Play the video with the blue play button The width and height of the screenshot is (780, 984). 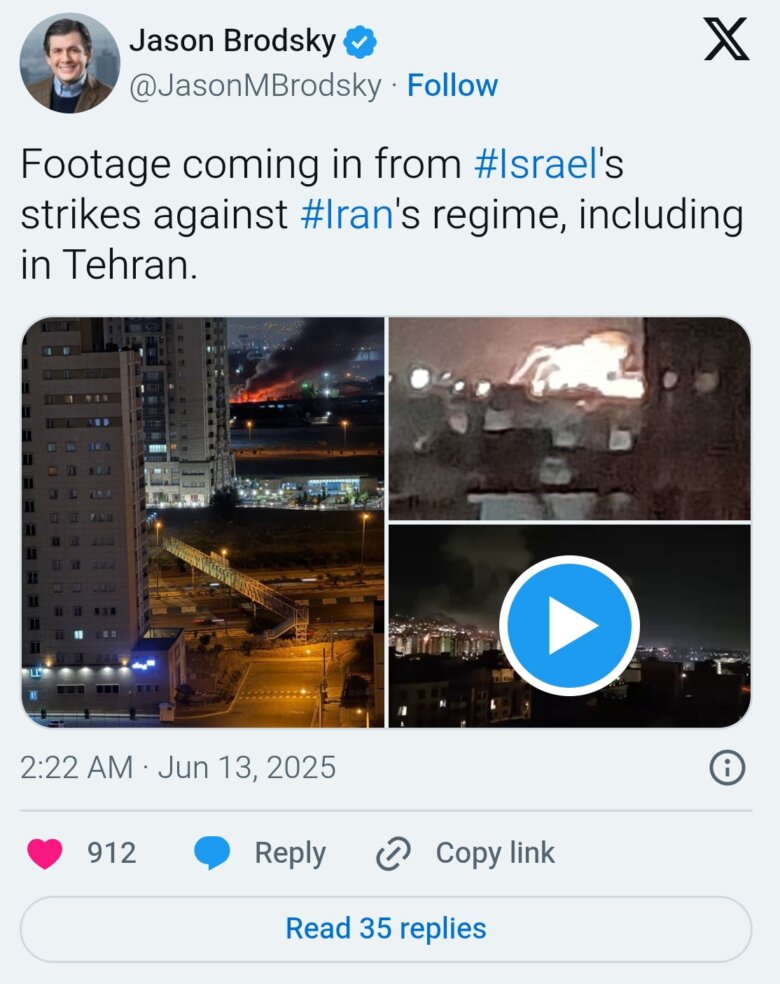(x=569, y=626)
